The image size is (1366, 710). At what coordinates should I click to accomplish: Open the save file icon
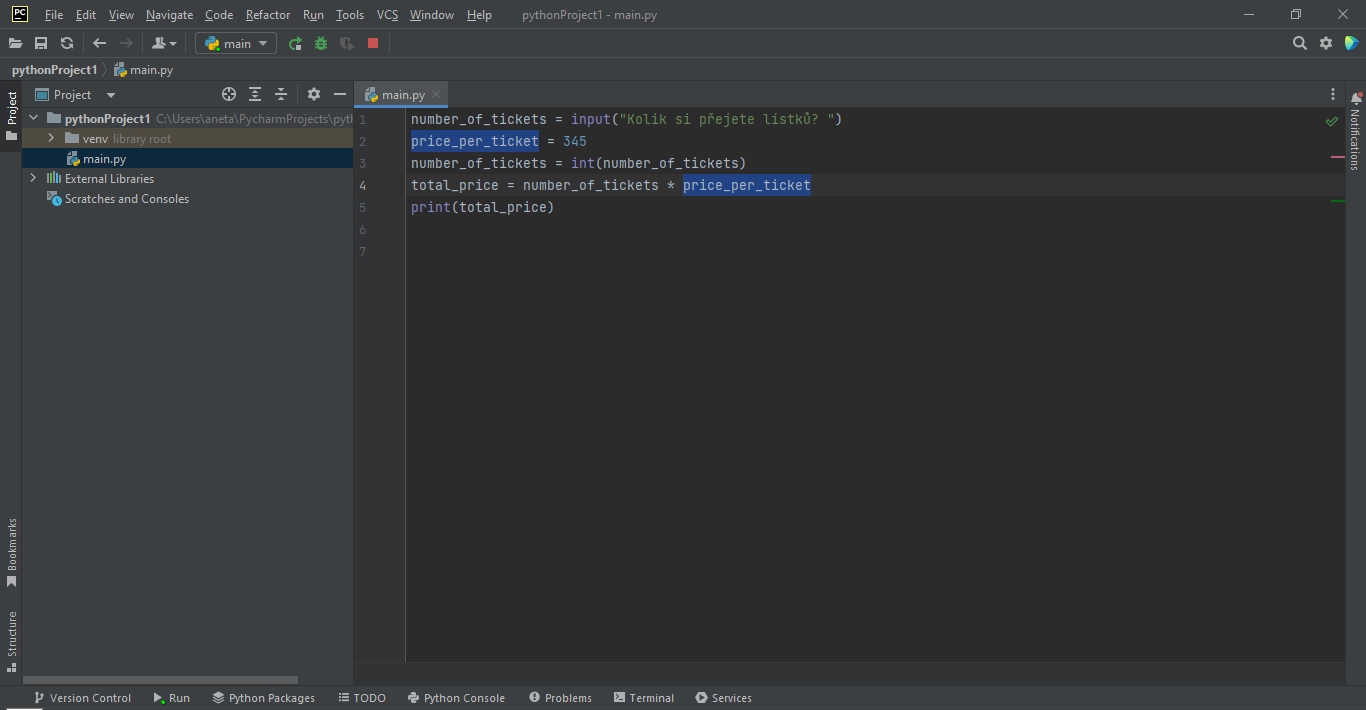tap(41, 43)
